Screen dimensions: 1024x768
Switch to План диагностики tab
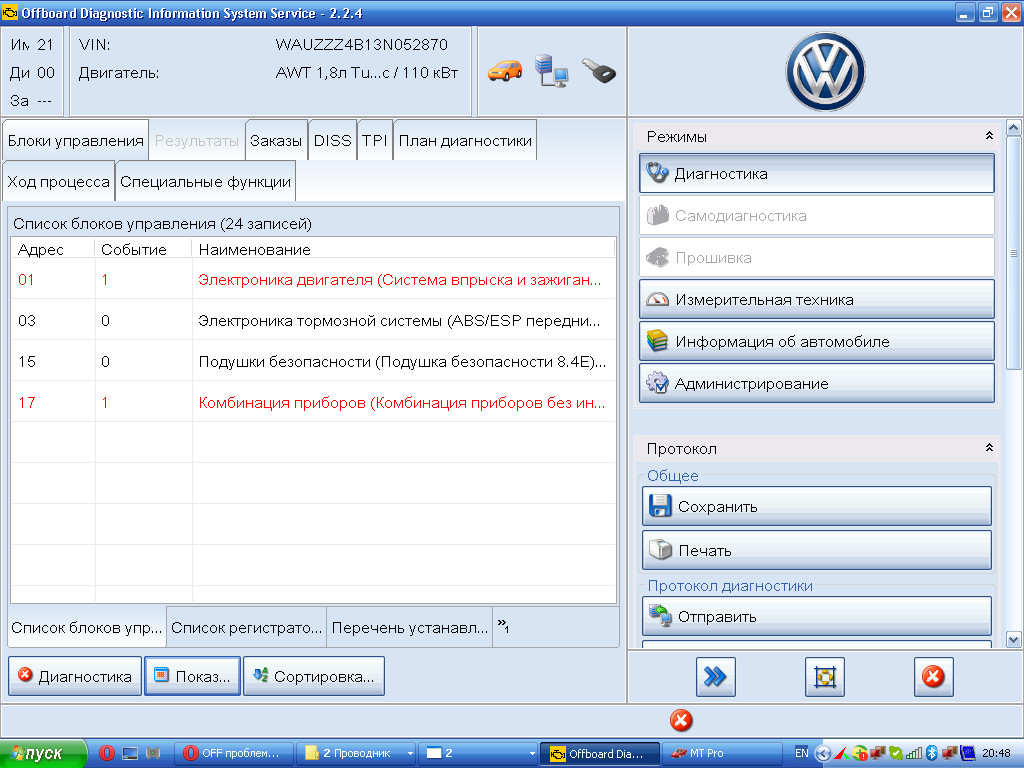(x=465, y=140)
